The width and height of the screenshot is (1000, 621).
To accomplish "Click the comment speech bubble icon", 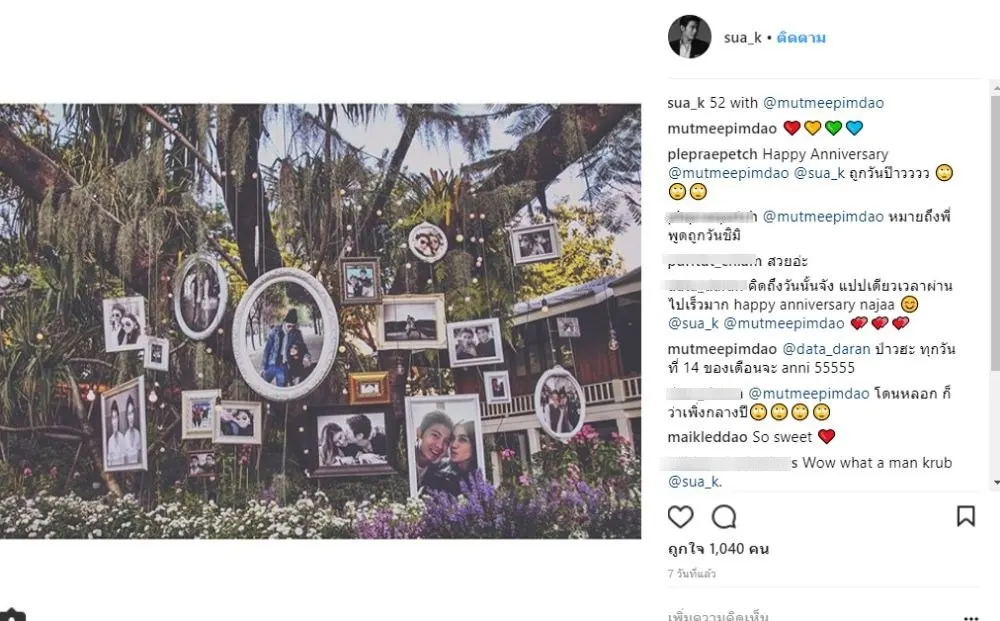I will [x=724, y=516].
